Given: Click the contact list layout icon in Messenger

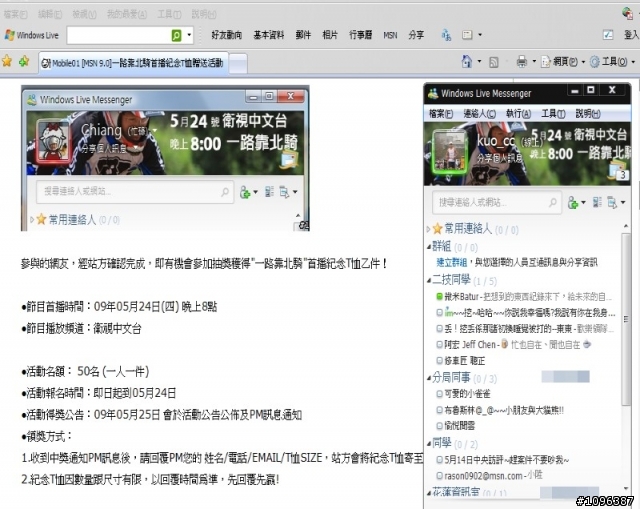Looking at the screenshot, I should coord(597,202).
